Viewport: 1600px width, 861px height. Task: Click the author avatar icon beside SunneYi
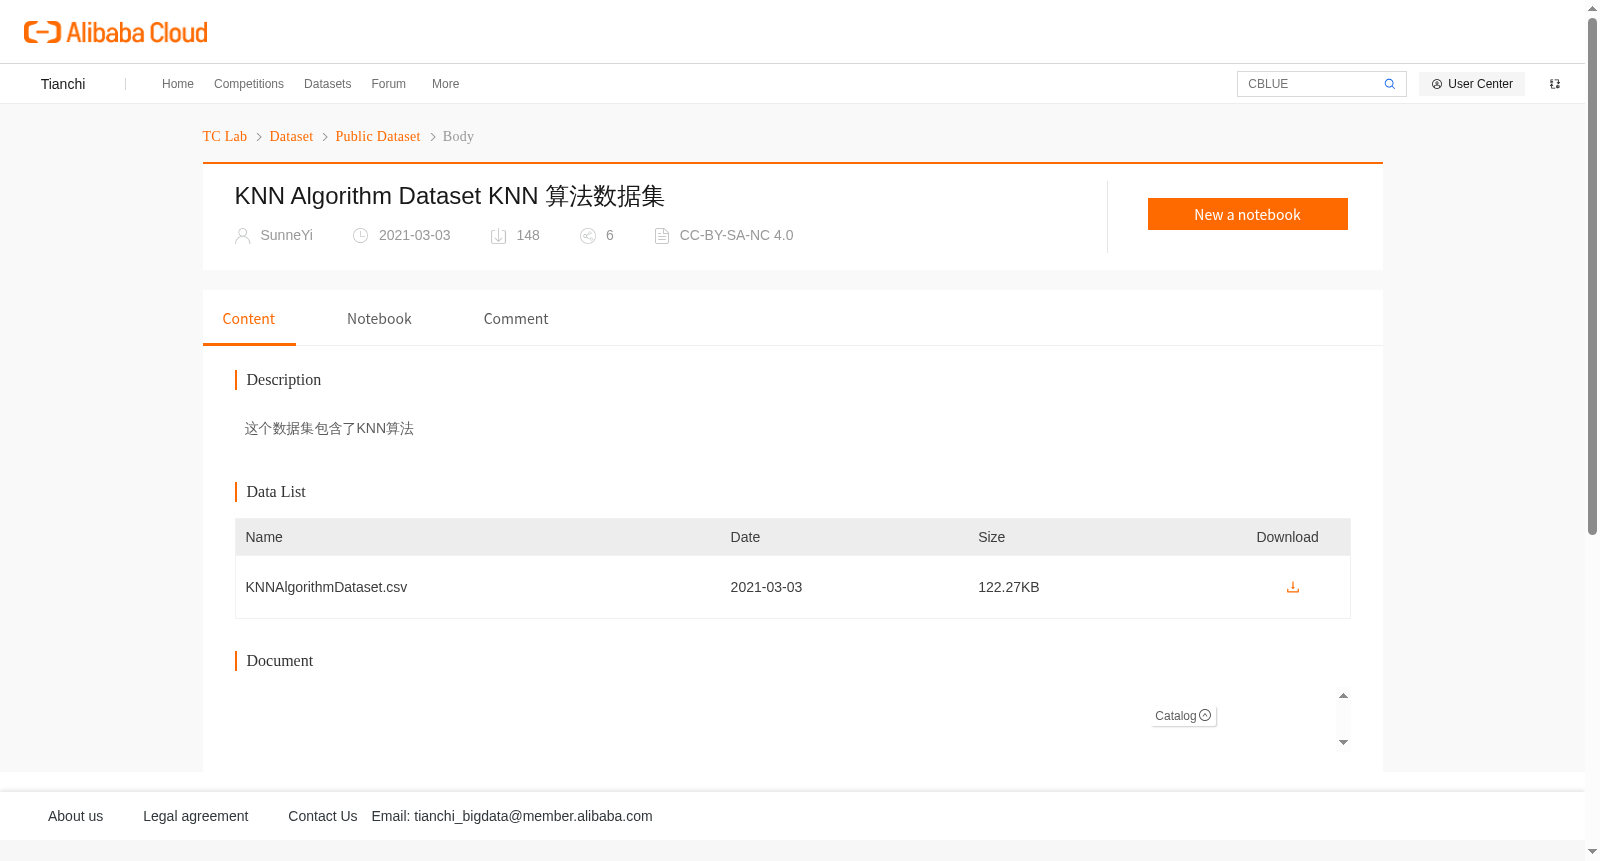click(242, 236)
